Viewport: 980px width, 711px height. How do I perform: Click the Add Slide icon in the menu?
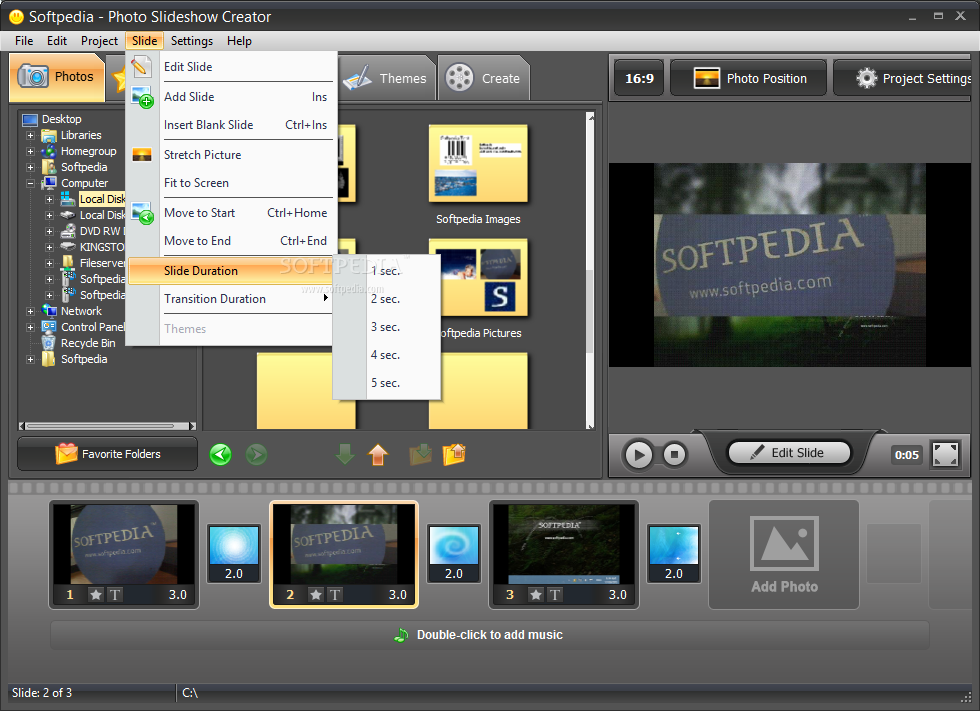pyautogui.click(x=142, y=97)
